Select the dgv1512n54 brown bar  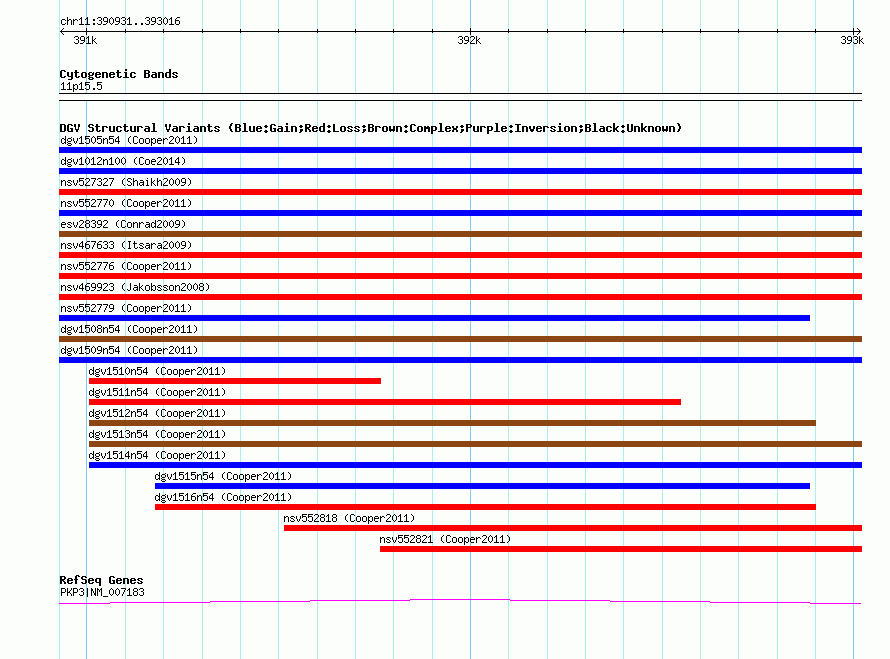(x=452, y=423)
